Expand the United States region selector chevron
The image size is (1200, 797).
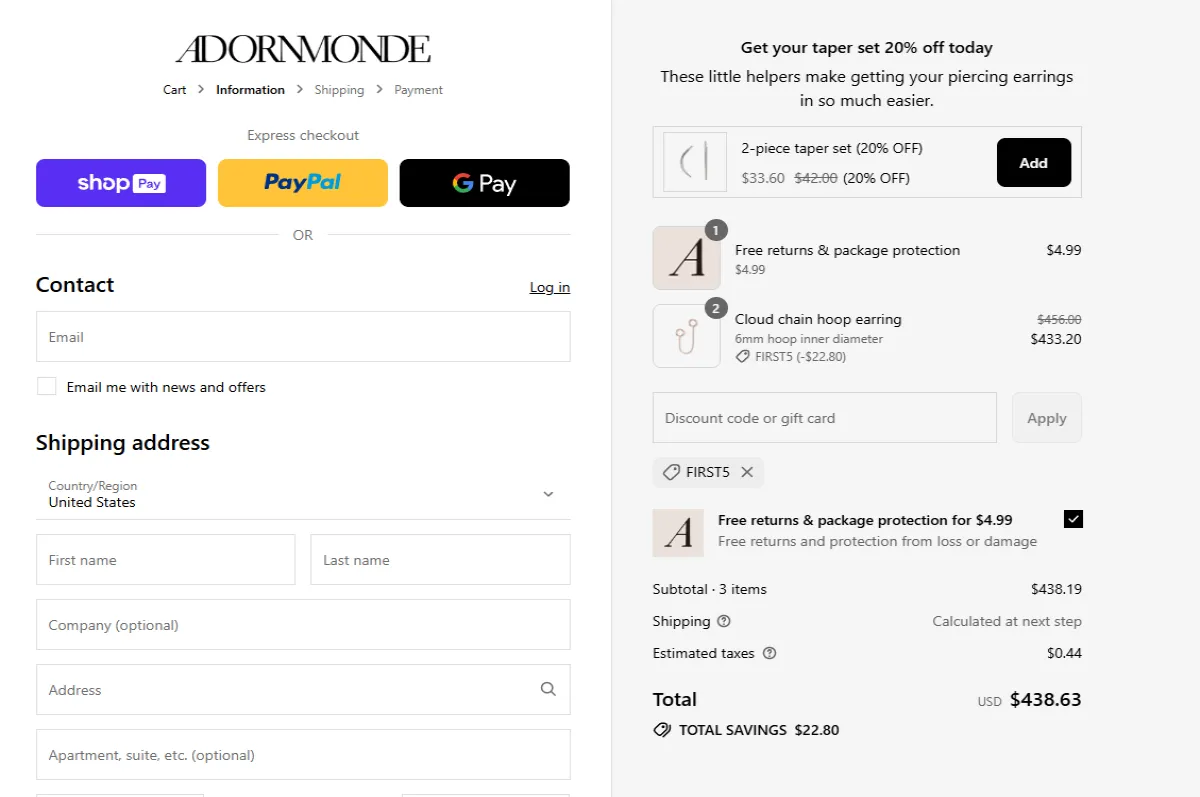(548, 494)
